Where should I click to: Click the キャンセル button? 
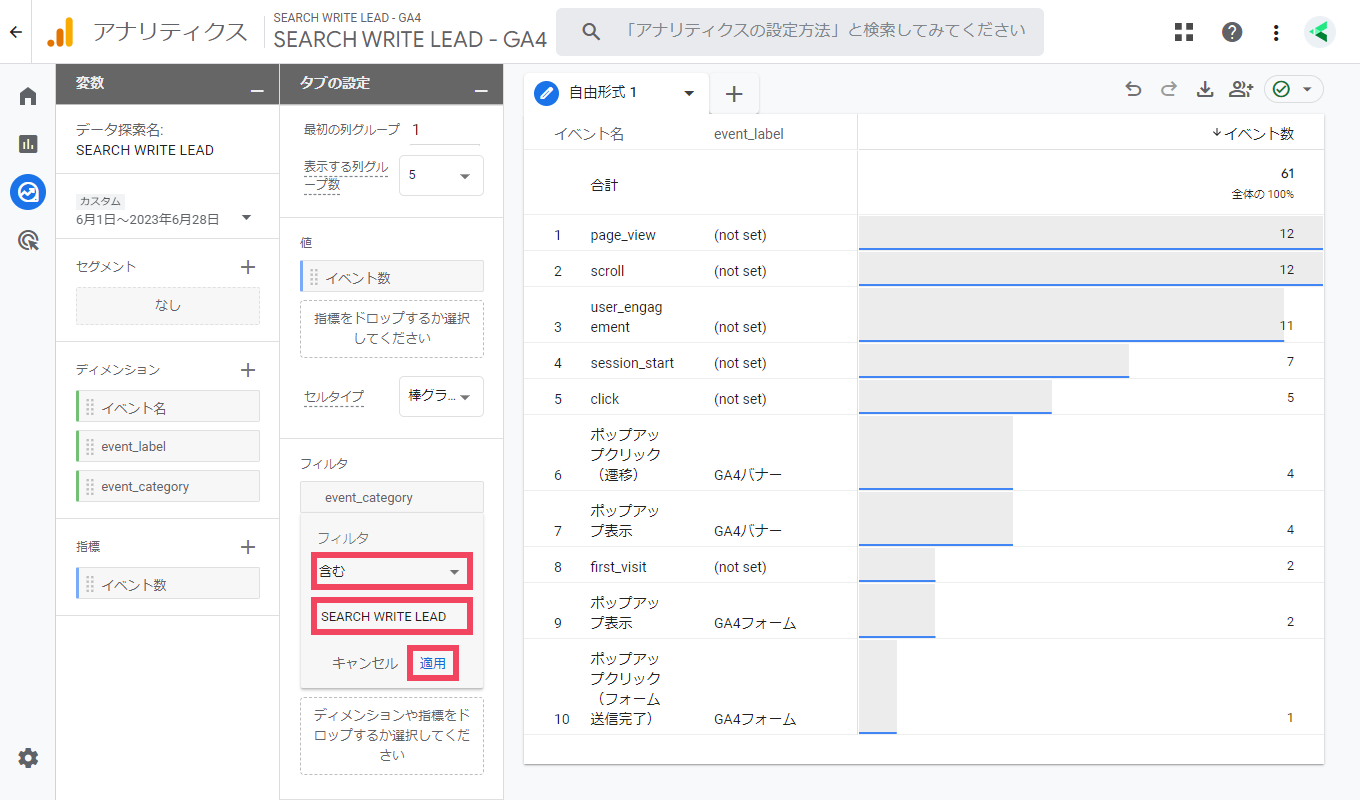pos(365,663)
